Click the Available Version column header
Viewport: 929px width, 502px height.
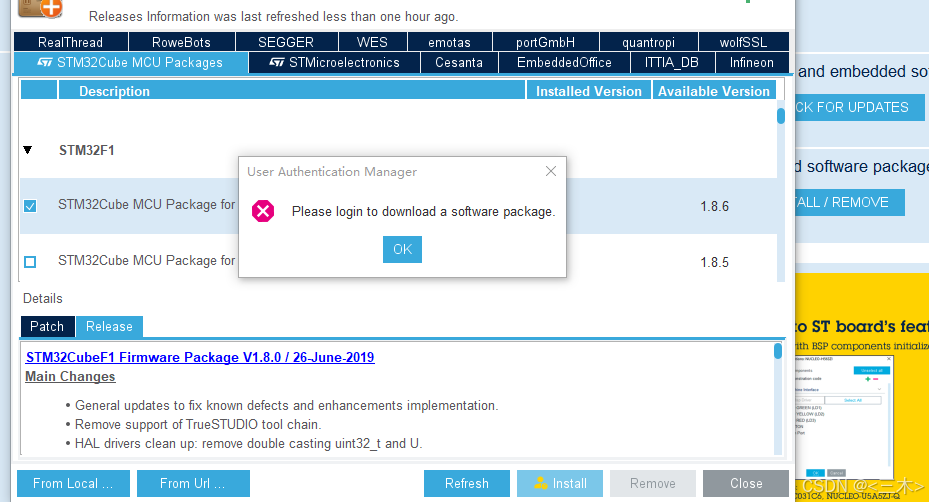[x=713, y=91]
